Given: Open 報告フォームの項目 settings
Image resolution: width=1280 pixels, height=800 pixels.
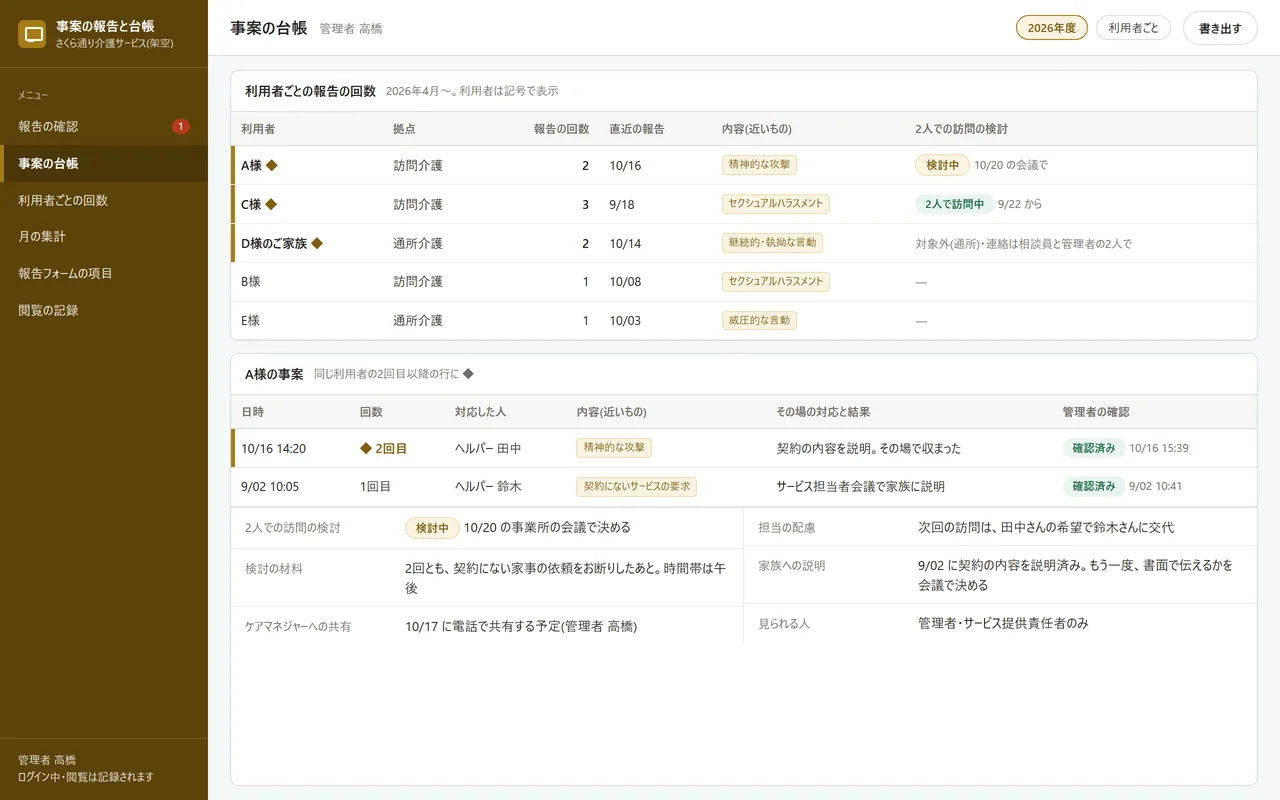Looking at the screenshot, I should (x=104, y=273).
